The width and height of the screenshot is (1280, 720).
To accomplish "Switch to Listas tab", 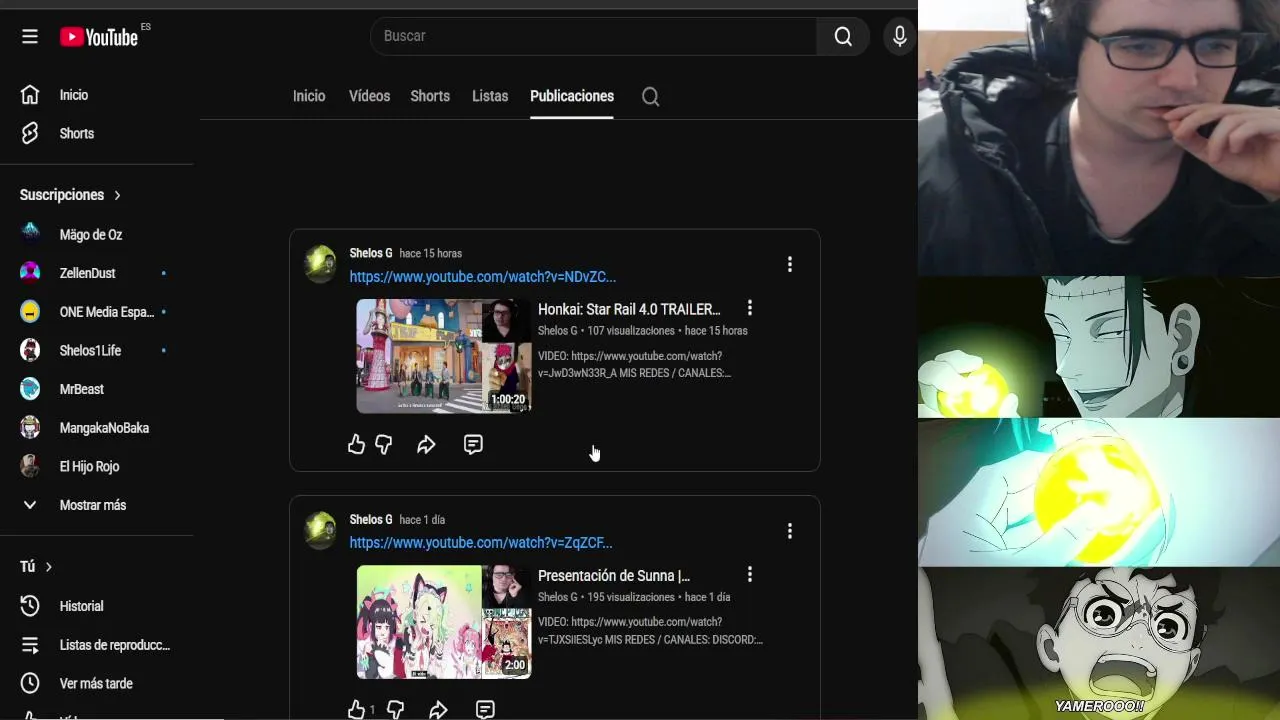I will (x=490, y=96).
